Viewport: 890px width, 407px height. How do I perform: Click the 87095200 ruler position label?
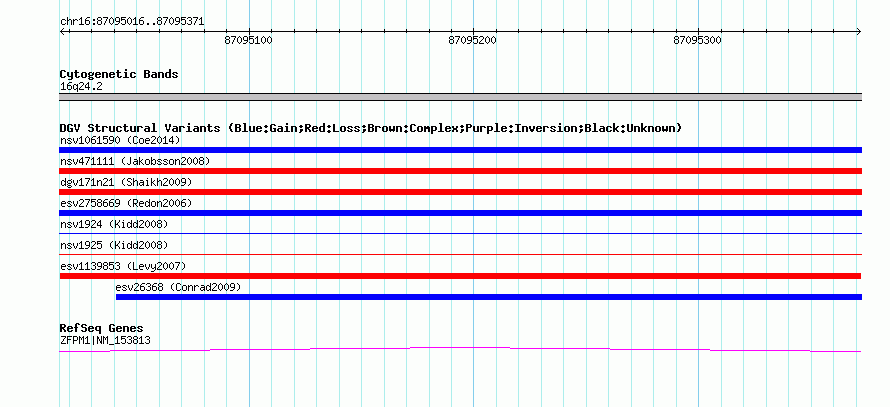pyautogui.click(x=472, y=40)
